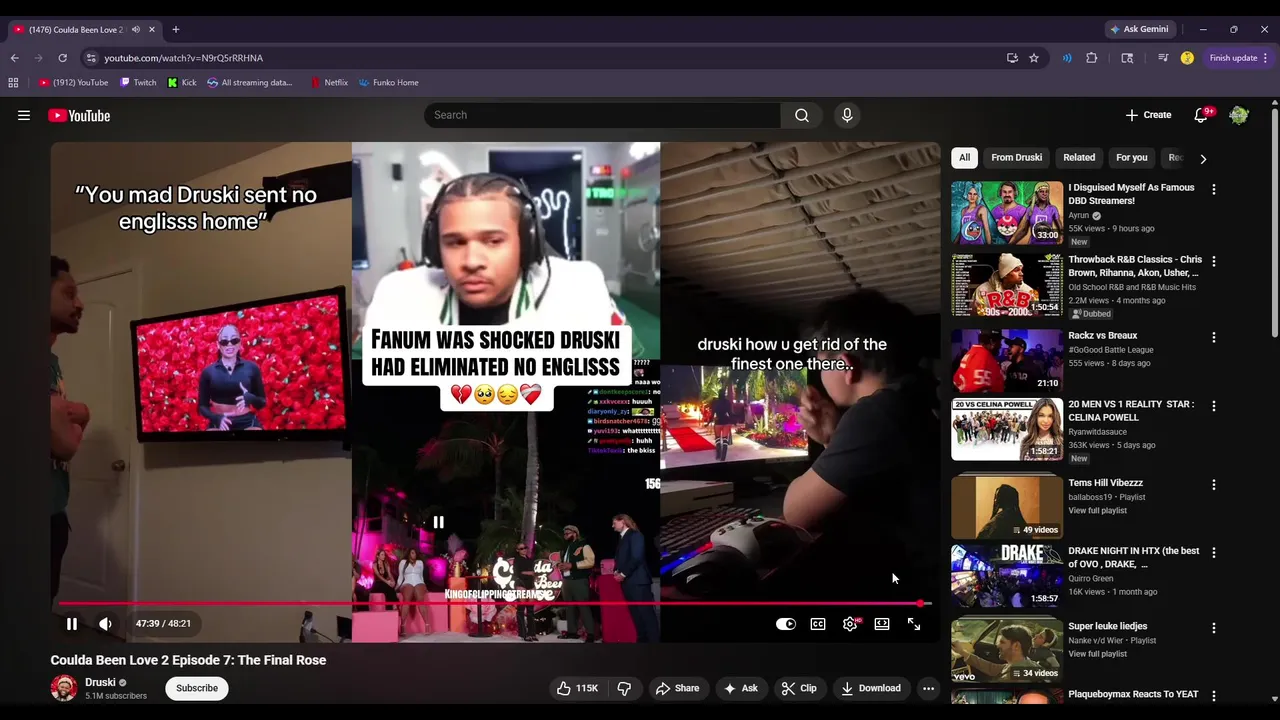
Task: Start voice search with microphone icon
Action: click(x=847, y=115)
